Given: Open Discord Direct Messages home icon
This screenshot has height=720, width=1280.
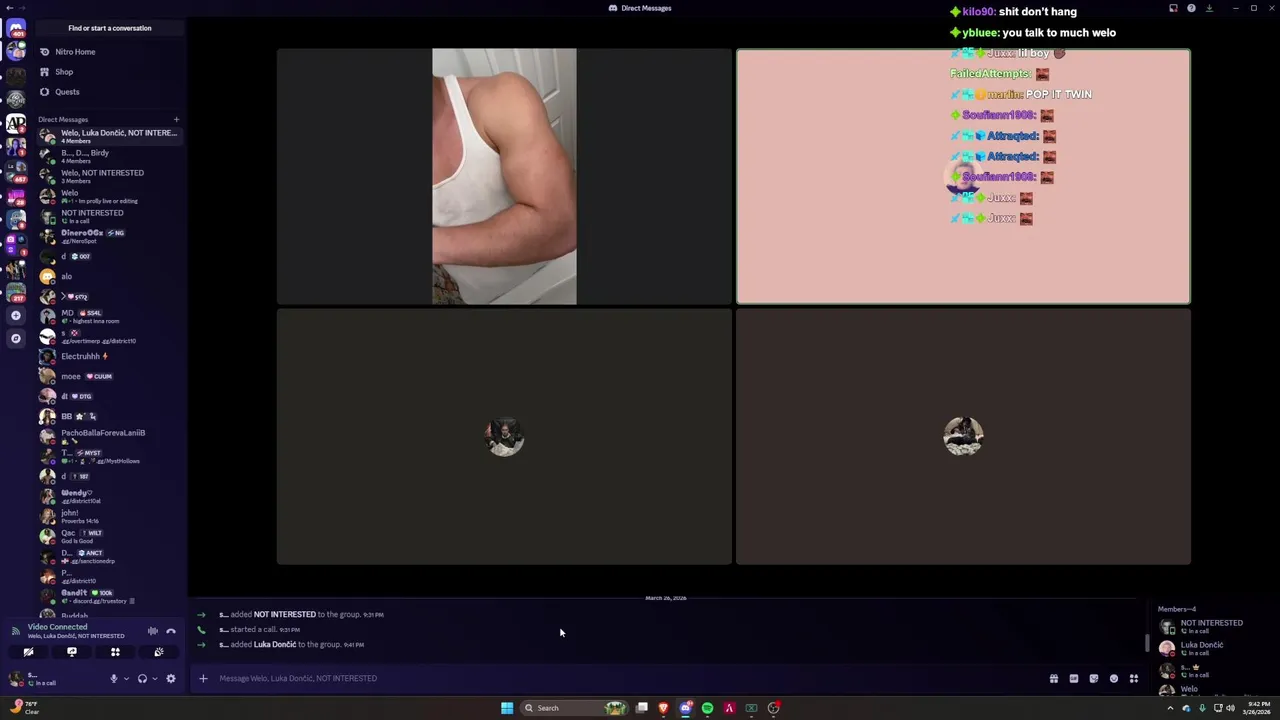Looking at the screenshot, I should [15, 28].
